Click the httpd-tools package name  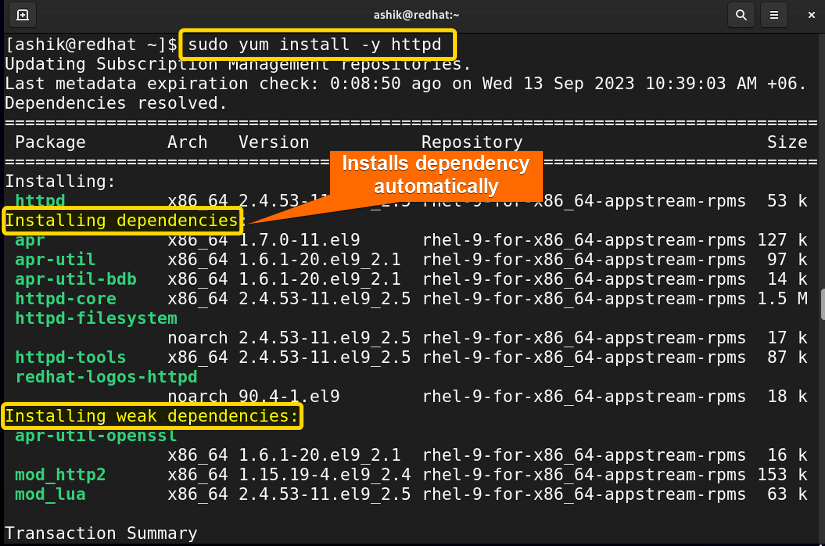(x=70, y=357)
